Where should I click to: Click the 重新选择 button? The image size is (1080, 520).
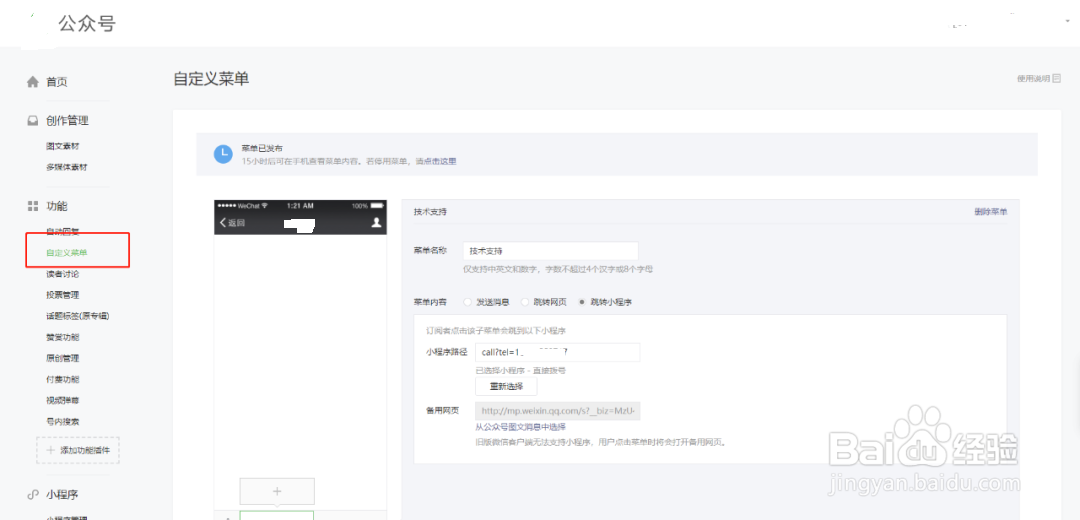click(x=506, y=386)
